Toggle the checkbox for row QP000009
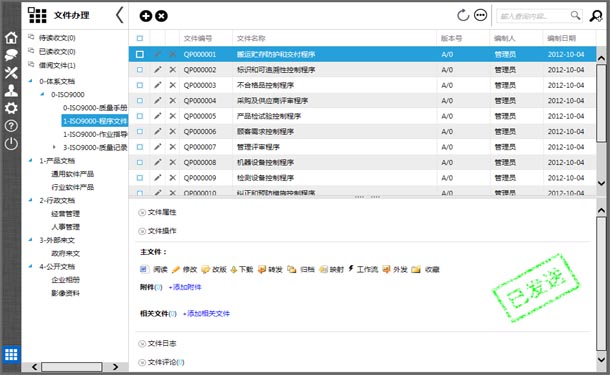The width and height of the screenshot is (610, 375). [x=140, y=178]
